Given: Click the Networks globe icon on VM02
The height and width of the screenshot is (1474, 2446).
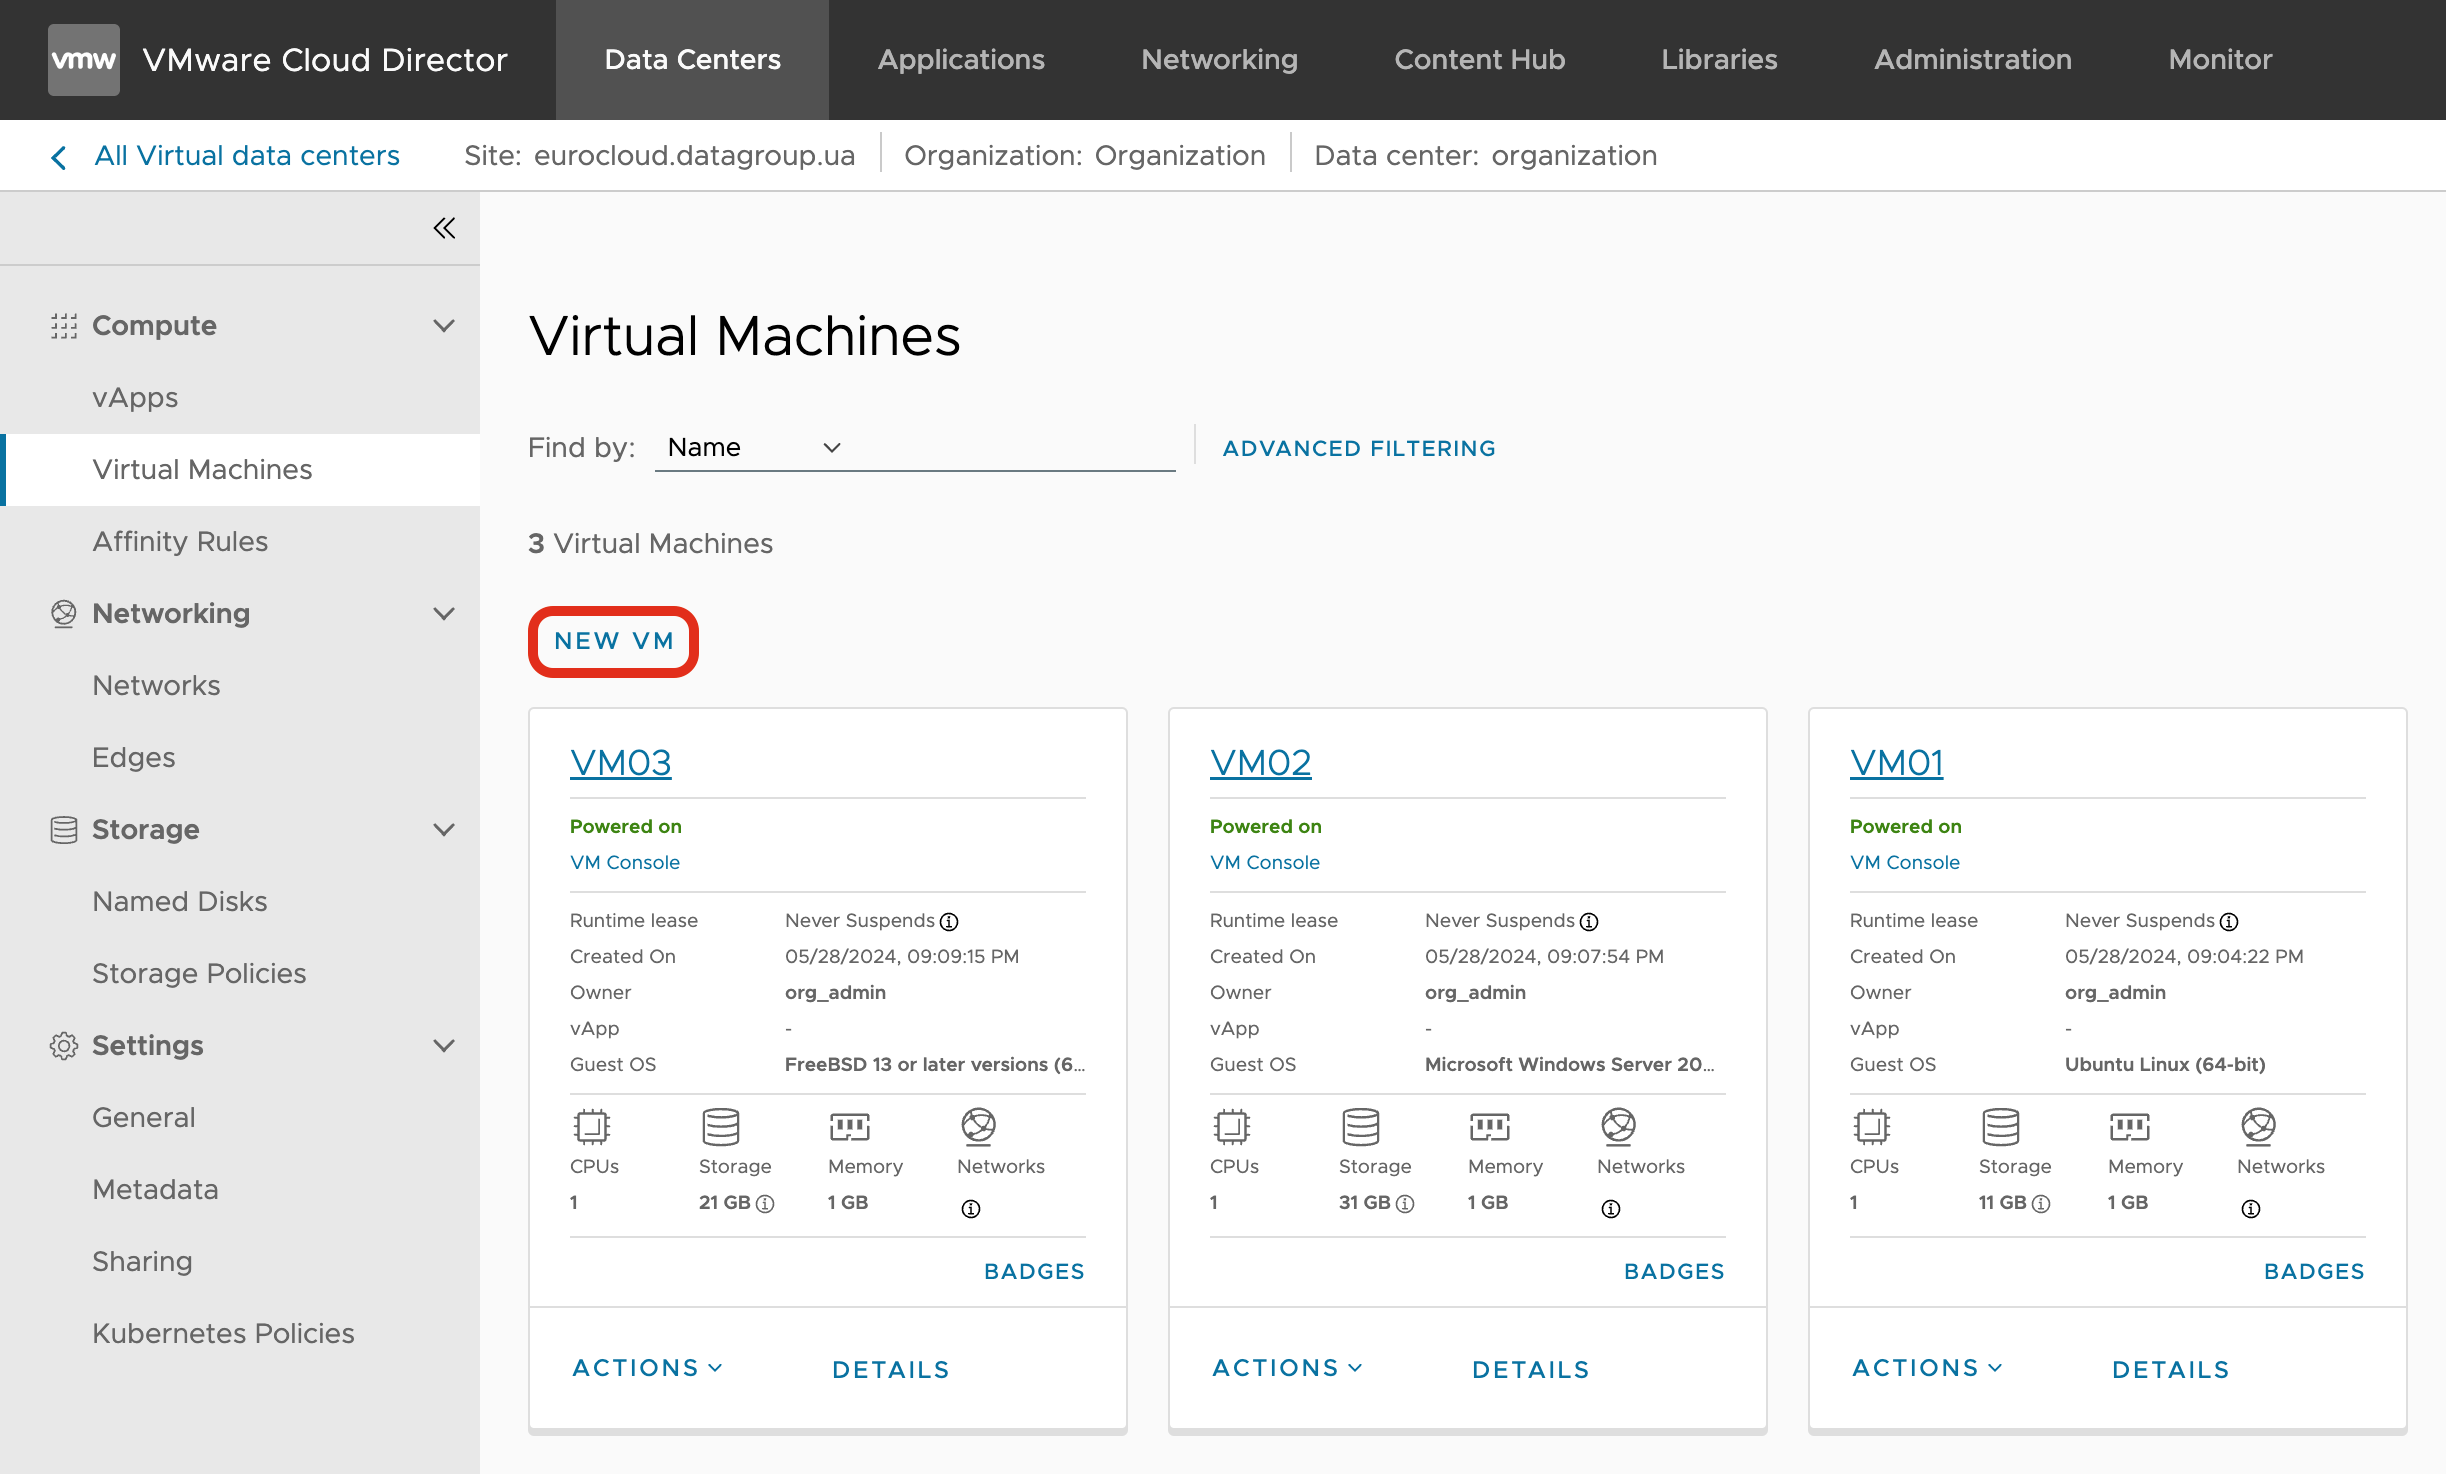Looking at the screenshot, I should point(1618,1127).
